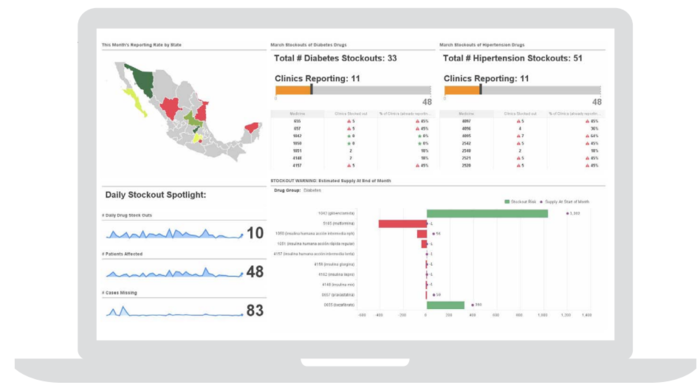This screenshot has width=700, height=385.
Task: Select the long red bar for metformina
Action: (x=403, y=224)
